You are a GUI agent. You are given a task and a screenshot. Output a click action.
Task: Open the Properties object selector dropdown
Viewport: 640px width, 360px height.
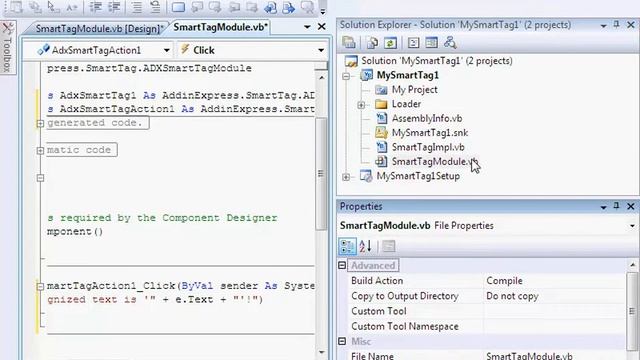632,226
